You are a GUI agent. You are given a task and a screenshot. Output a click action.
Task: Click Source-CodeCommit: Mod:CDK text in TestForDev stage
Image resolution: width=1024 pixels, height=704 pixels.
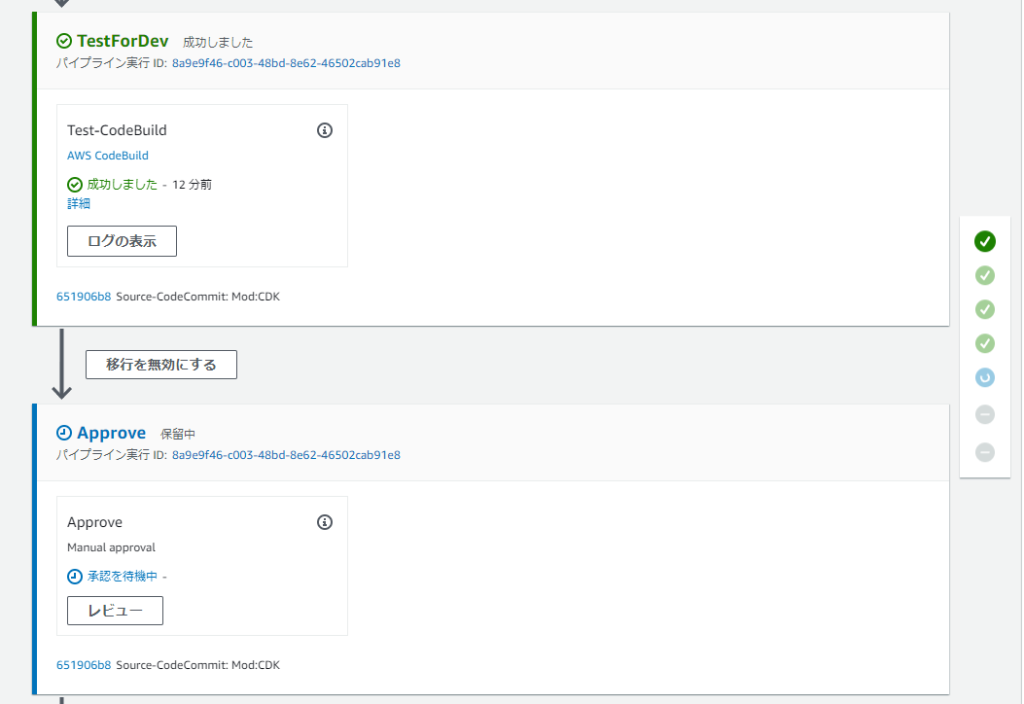[198, 296]
